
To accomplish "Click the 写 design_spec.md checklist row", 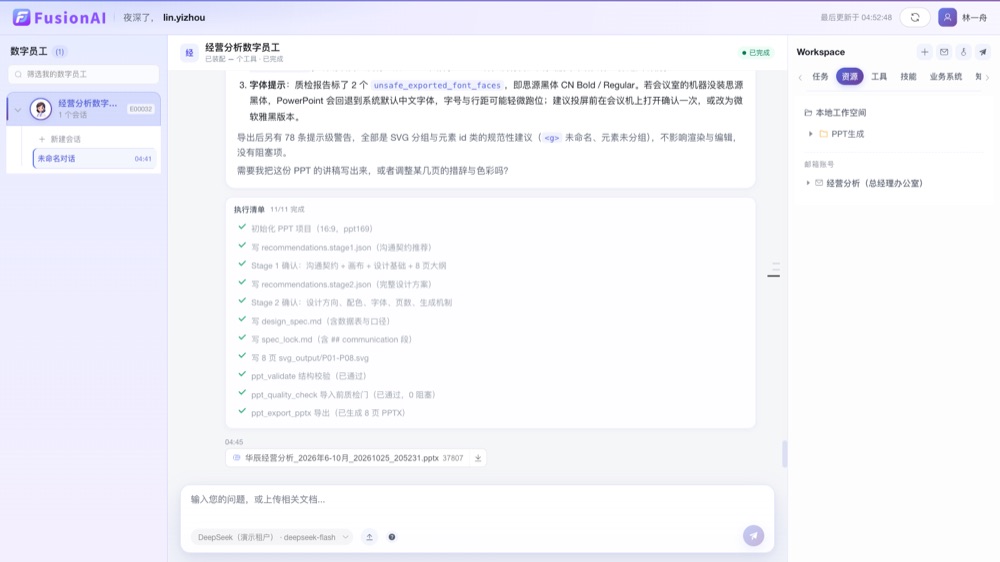I will [x=320, y=321].
